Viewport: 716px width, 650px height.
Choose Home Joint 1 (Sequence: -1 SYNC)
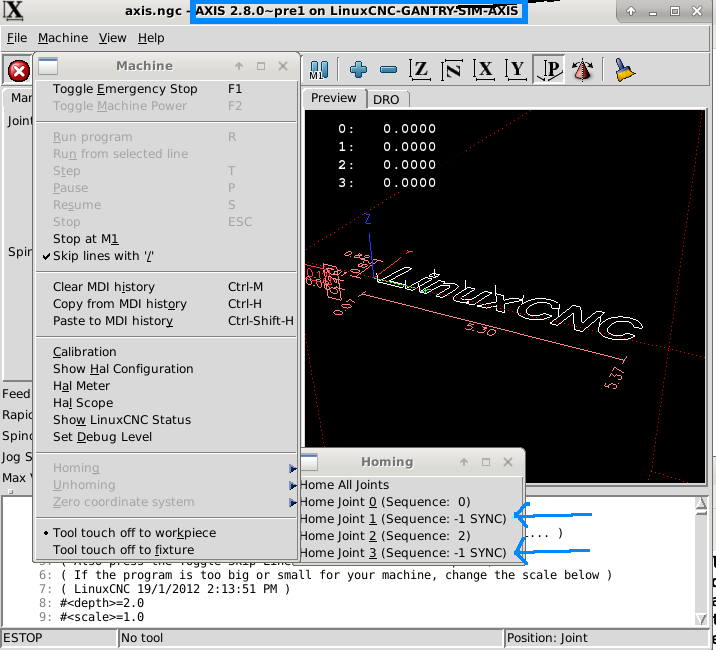click(411, 518)
